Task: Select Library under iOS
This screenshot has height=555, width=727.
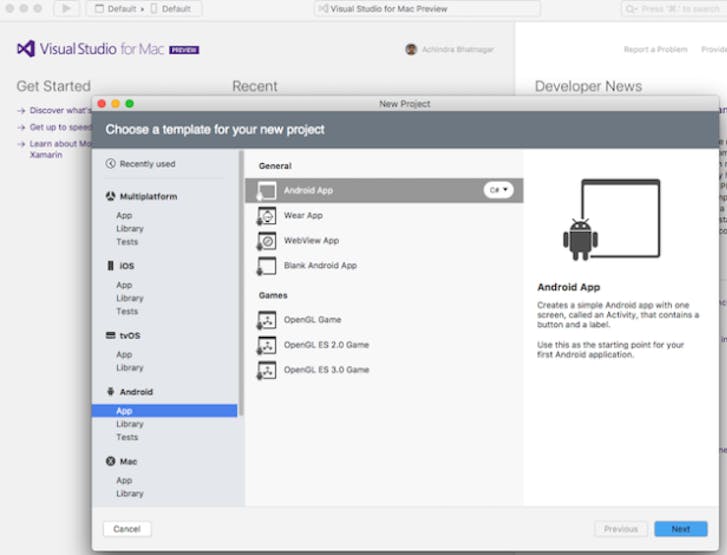Action: tap(130, 298)
